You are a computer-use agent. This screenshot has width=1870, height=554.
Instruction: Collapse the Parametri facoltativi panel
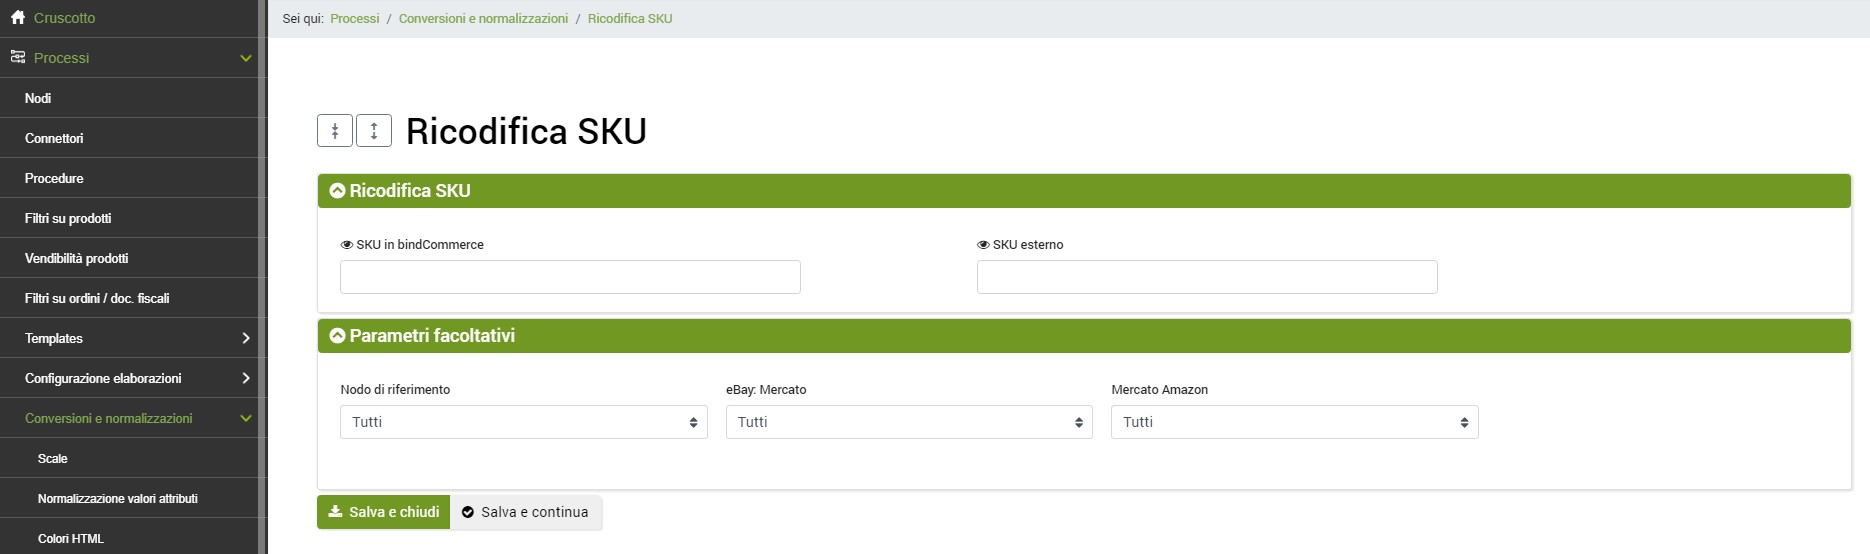click(x=338, y=336)
